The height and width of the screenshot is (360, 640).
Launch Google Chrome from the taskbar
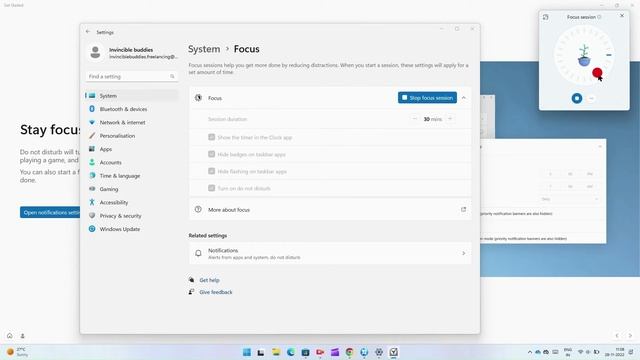pyautogui.click(x=349, y=352)
